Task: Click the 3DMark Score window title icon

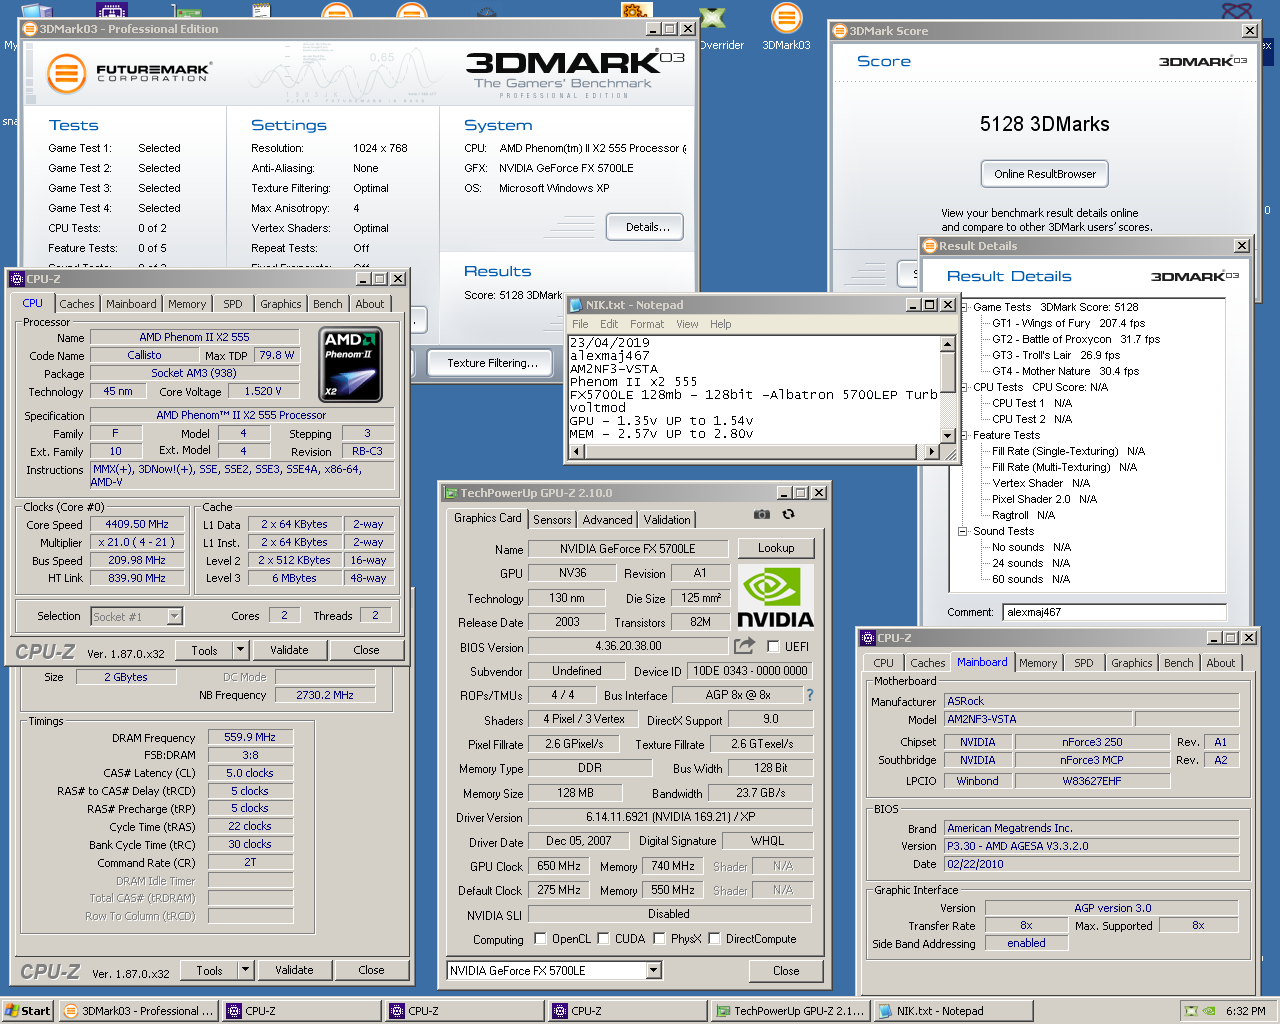Action: [840, 31]
